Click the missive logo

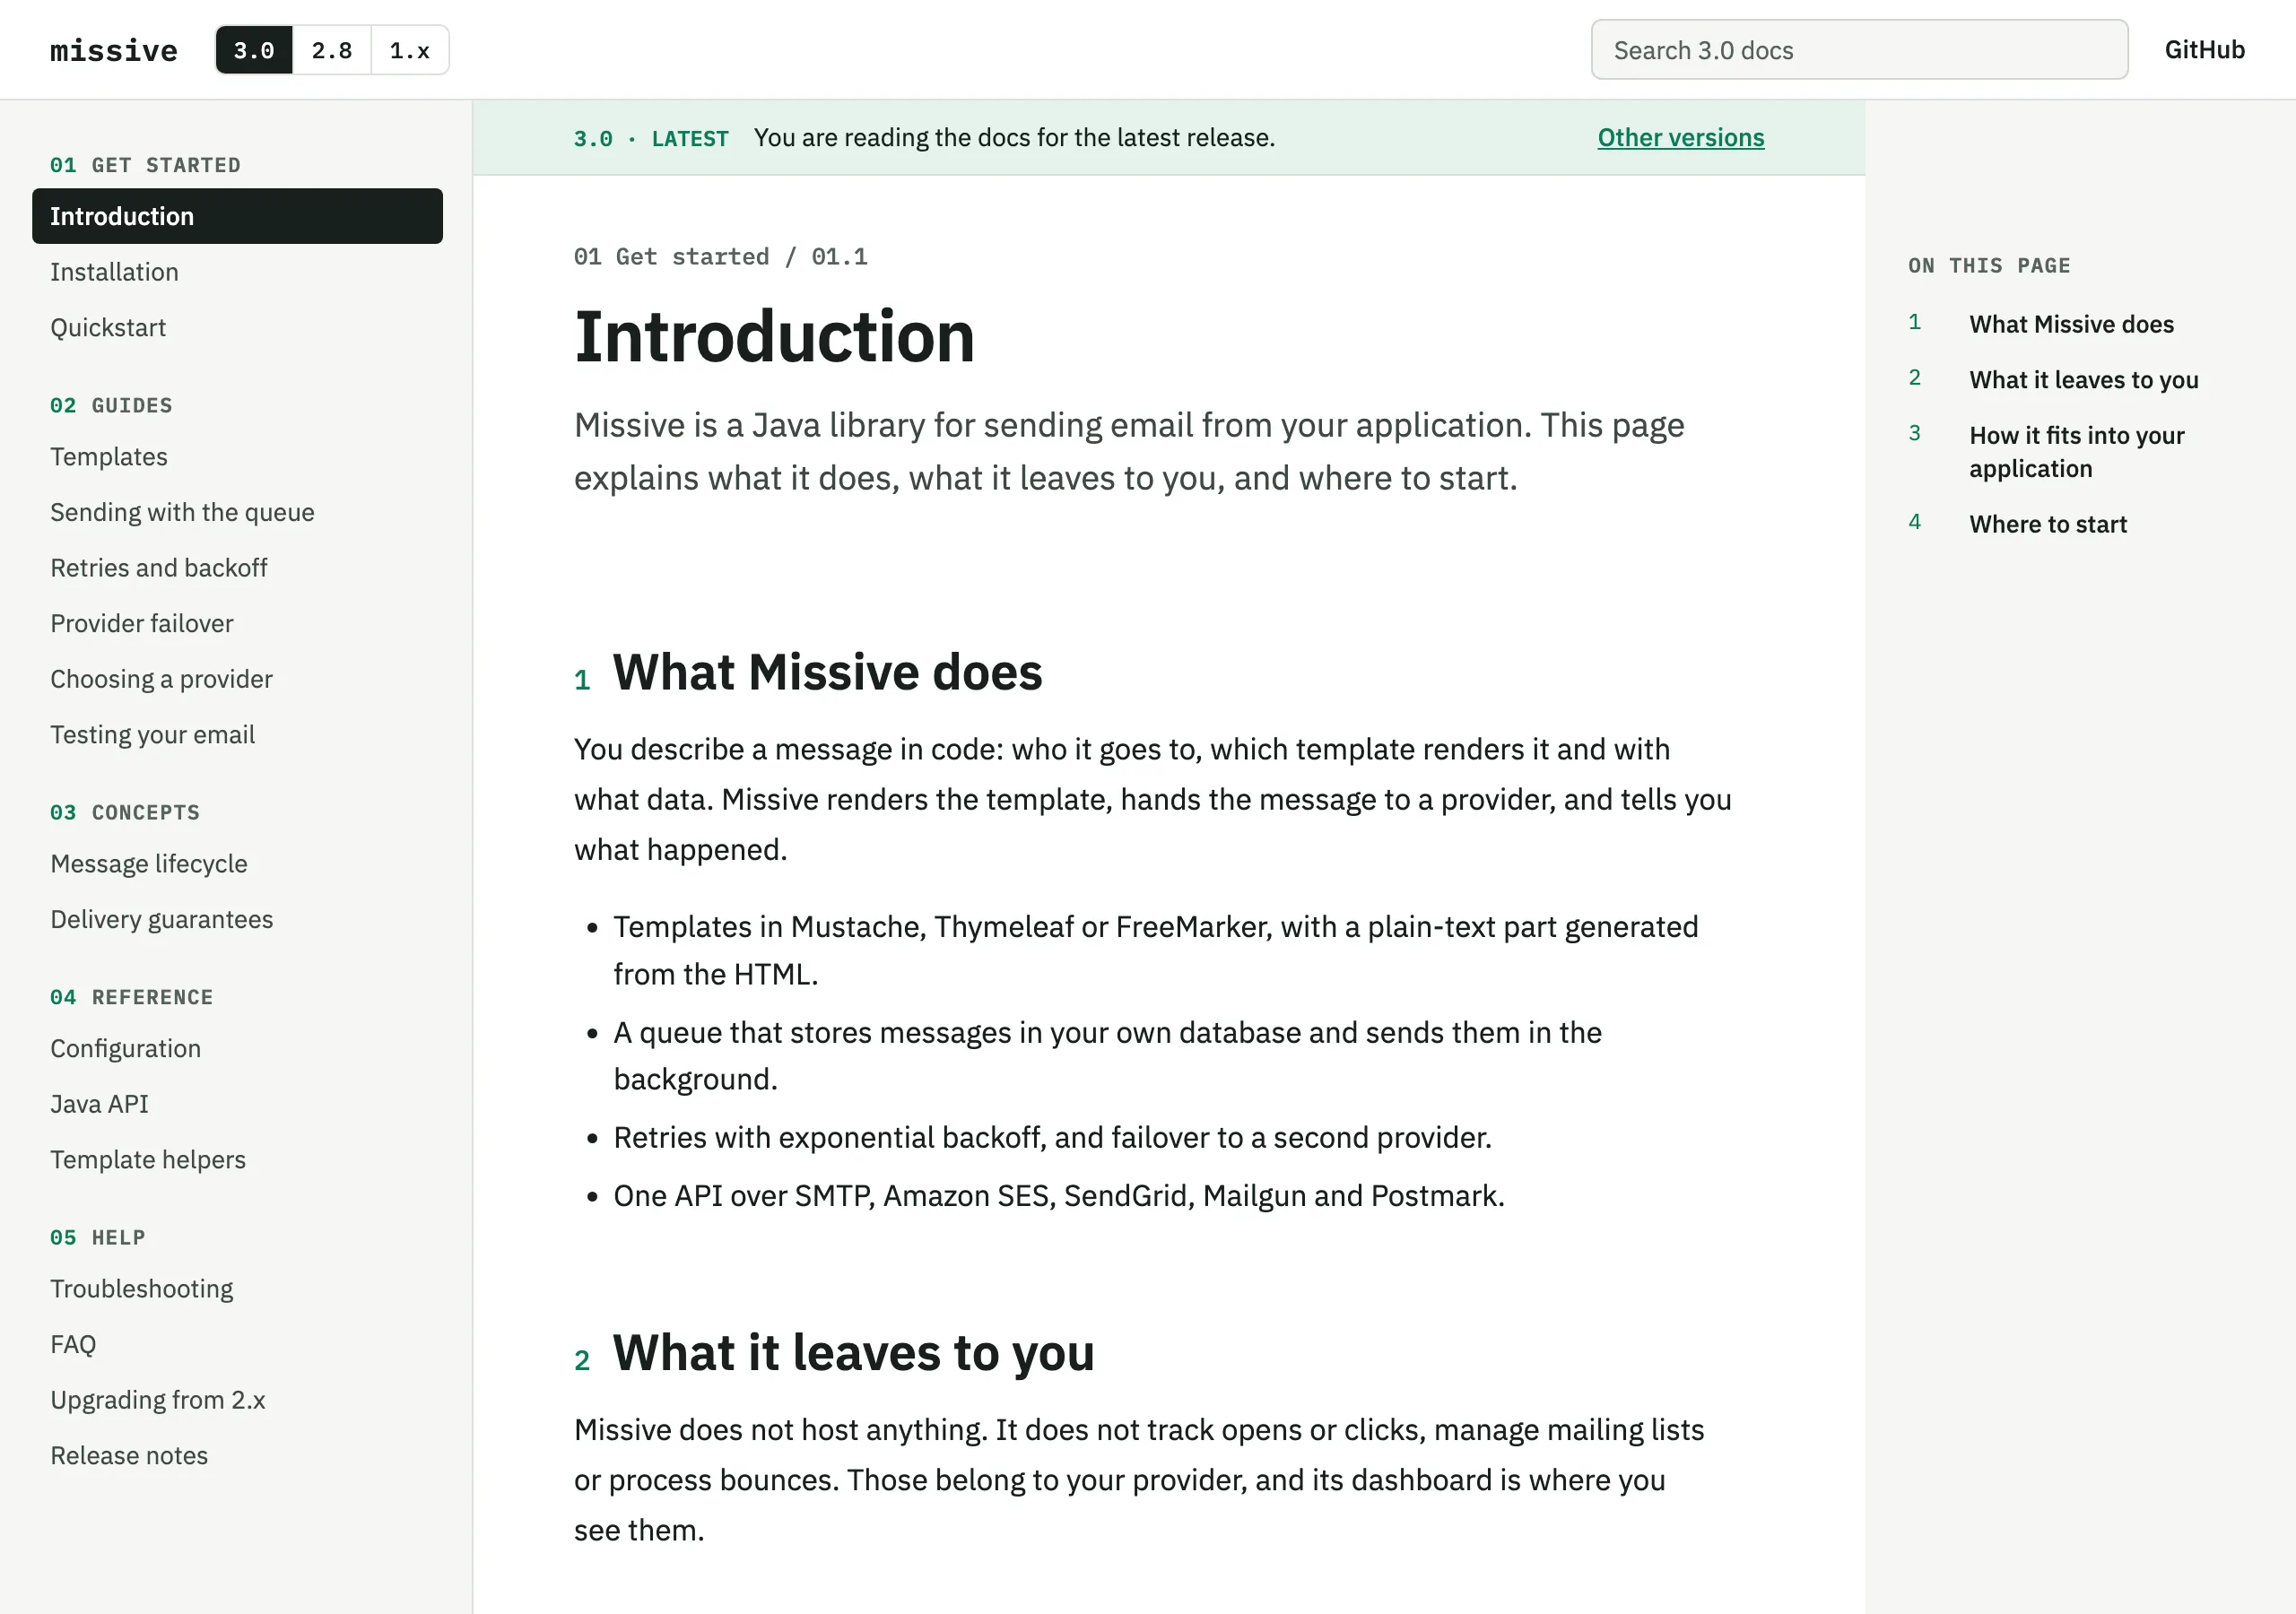pos(114,50)
